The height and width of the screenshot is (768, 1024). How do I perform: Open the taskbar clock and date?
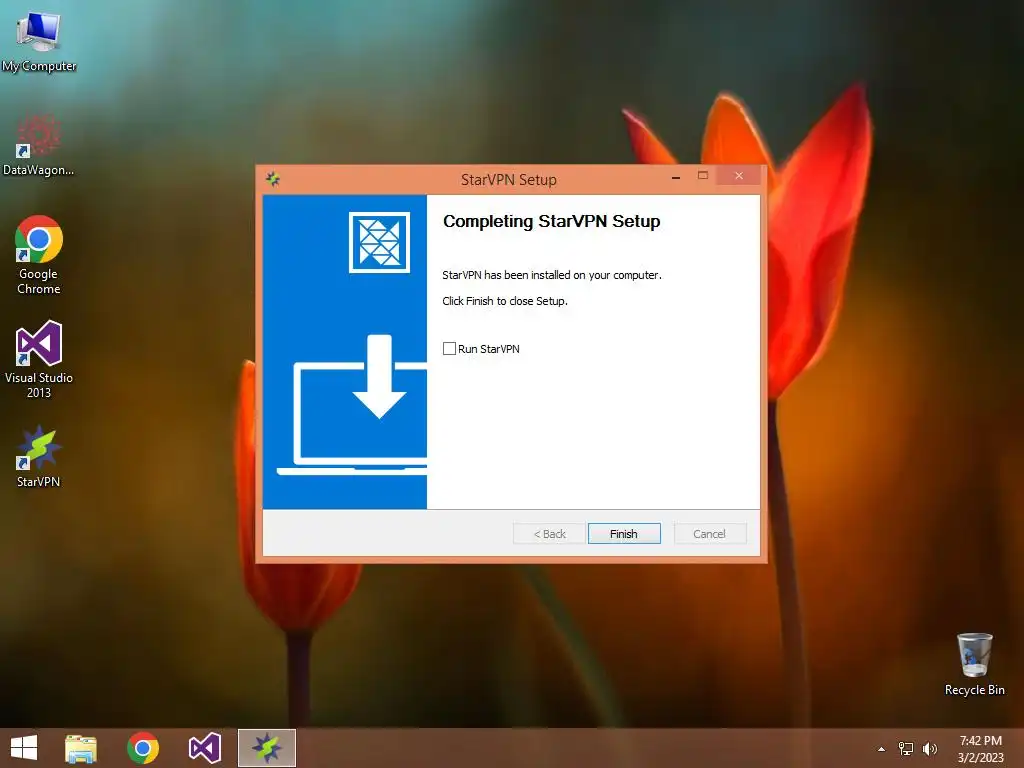tap(980, 749)
